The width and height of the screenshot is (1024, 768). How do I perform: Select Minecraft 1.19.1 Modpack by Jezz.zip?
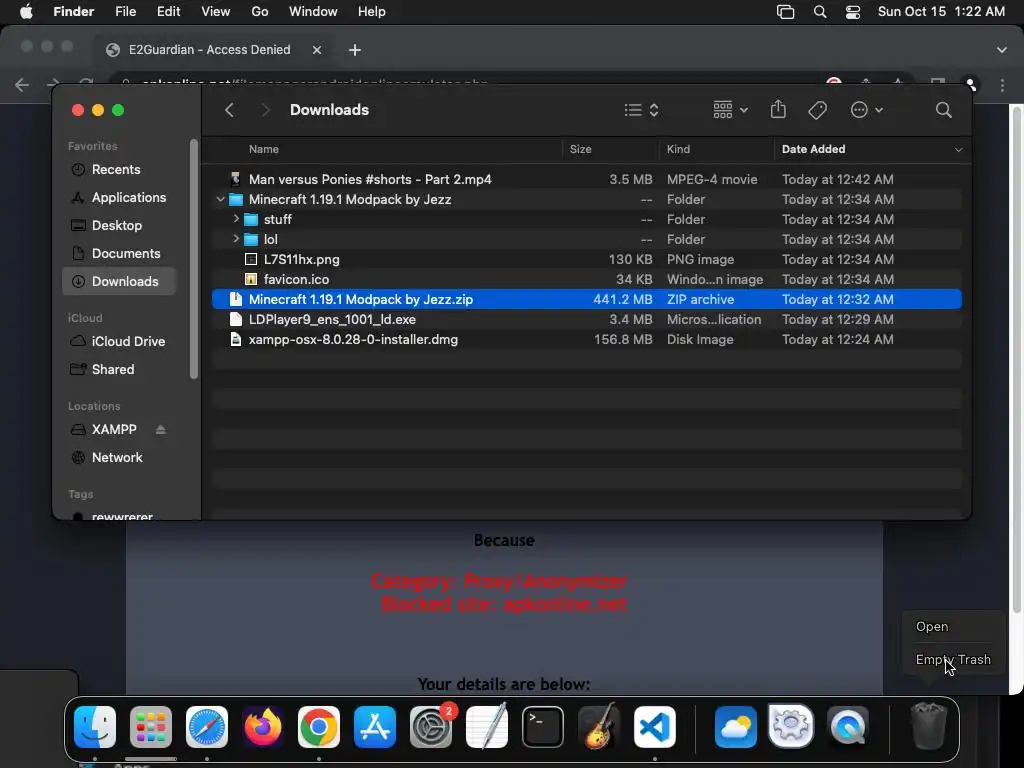click(586, 299)
